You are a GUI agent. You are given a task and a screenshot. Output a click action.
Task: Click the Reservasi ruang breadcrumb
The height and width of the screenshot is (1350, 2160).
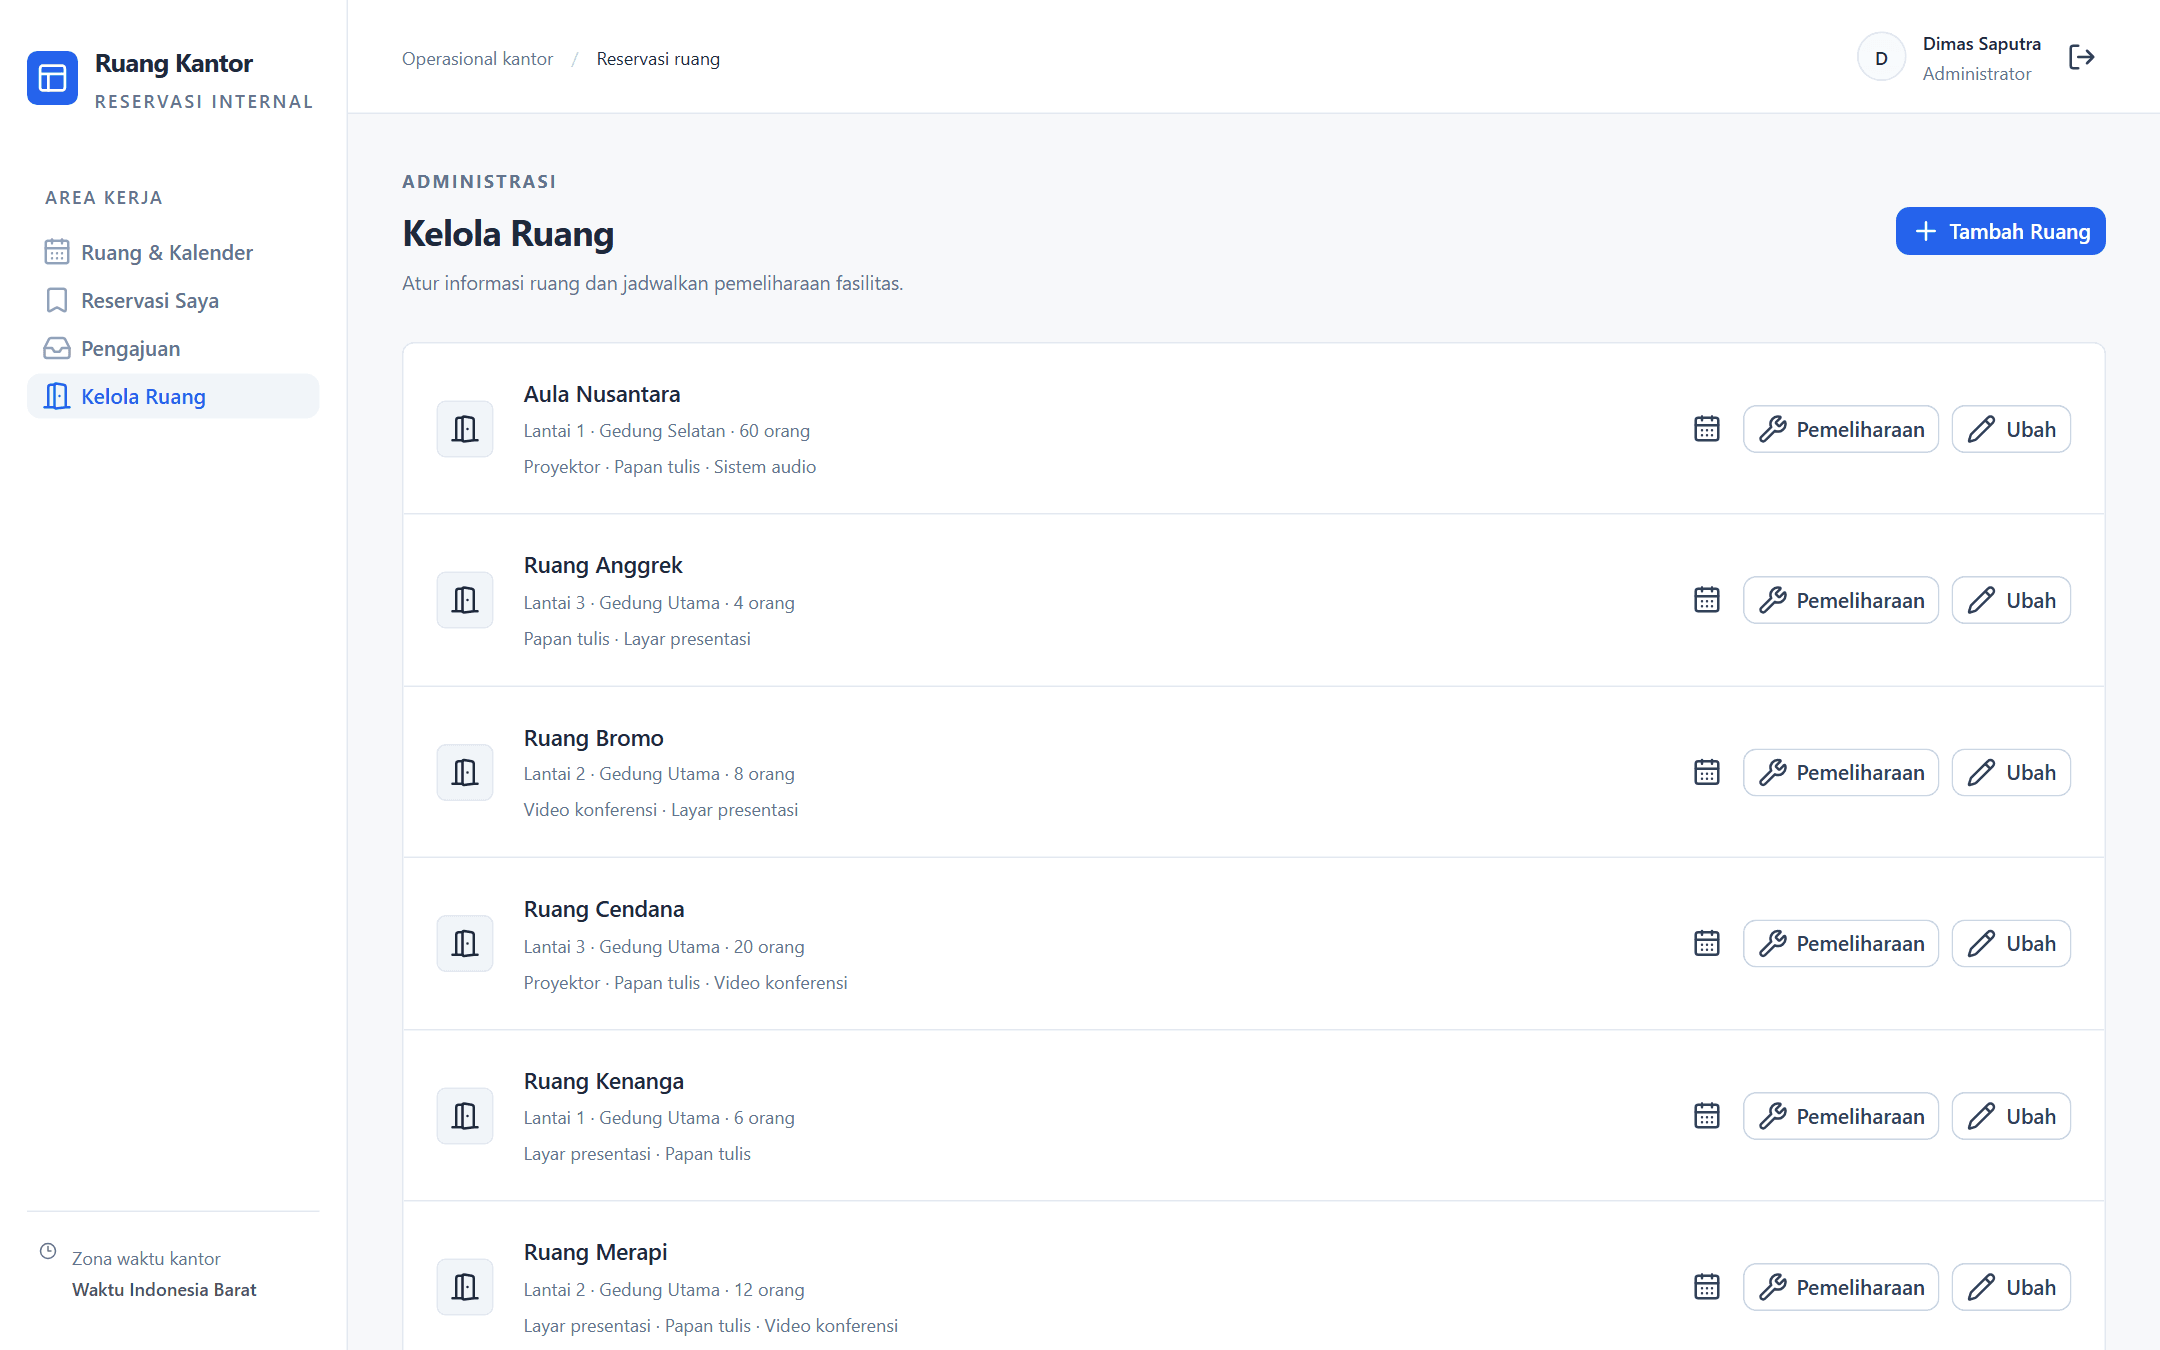tap(658, 59)
